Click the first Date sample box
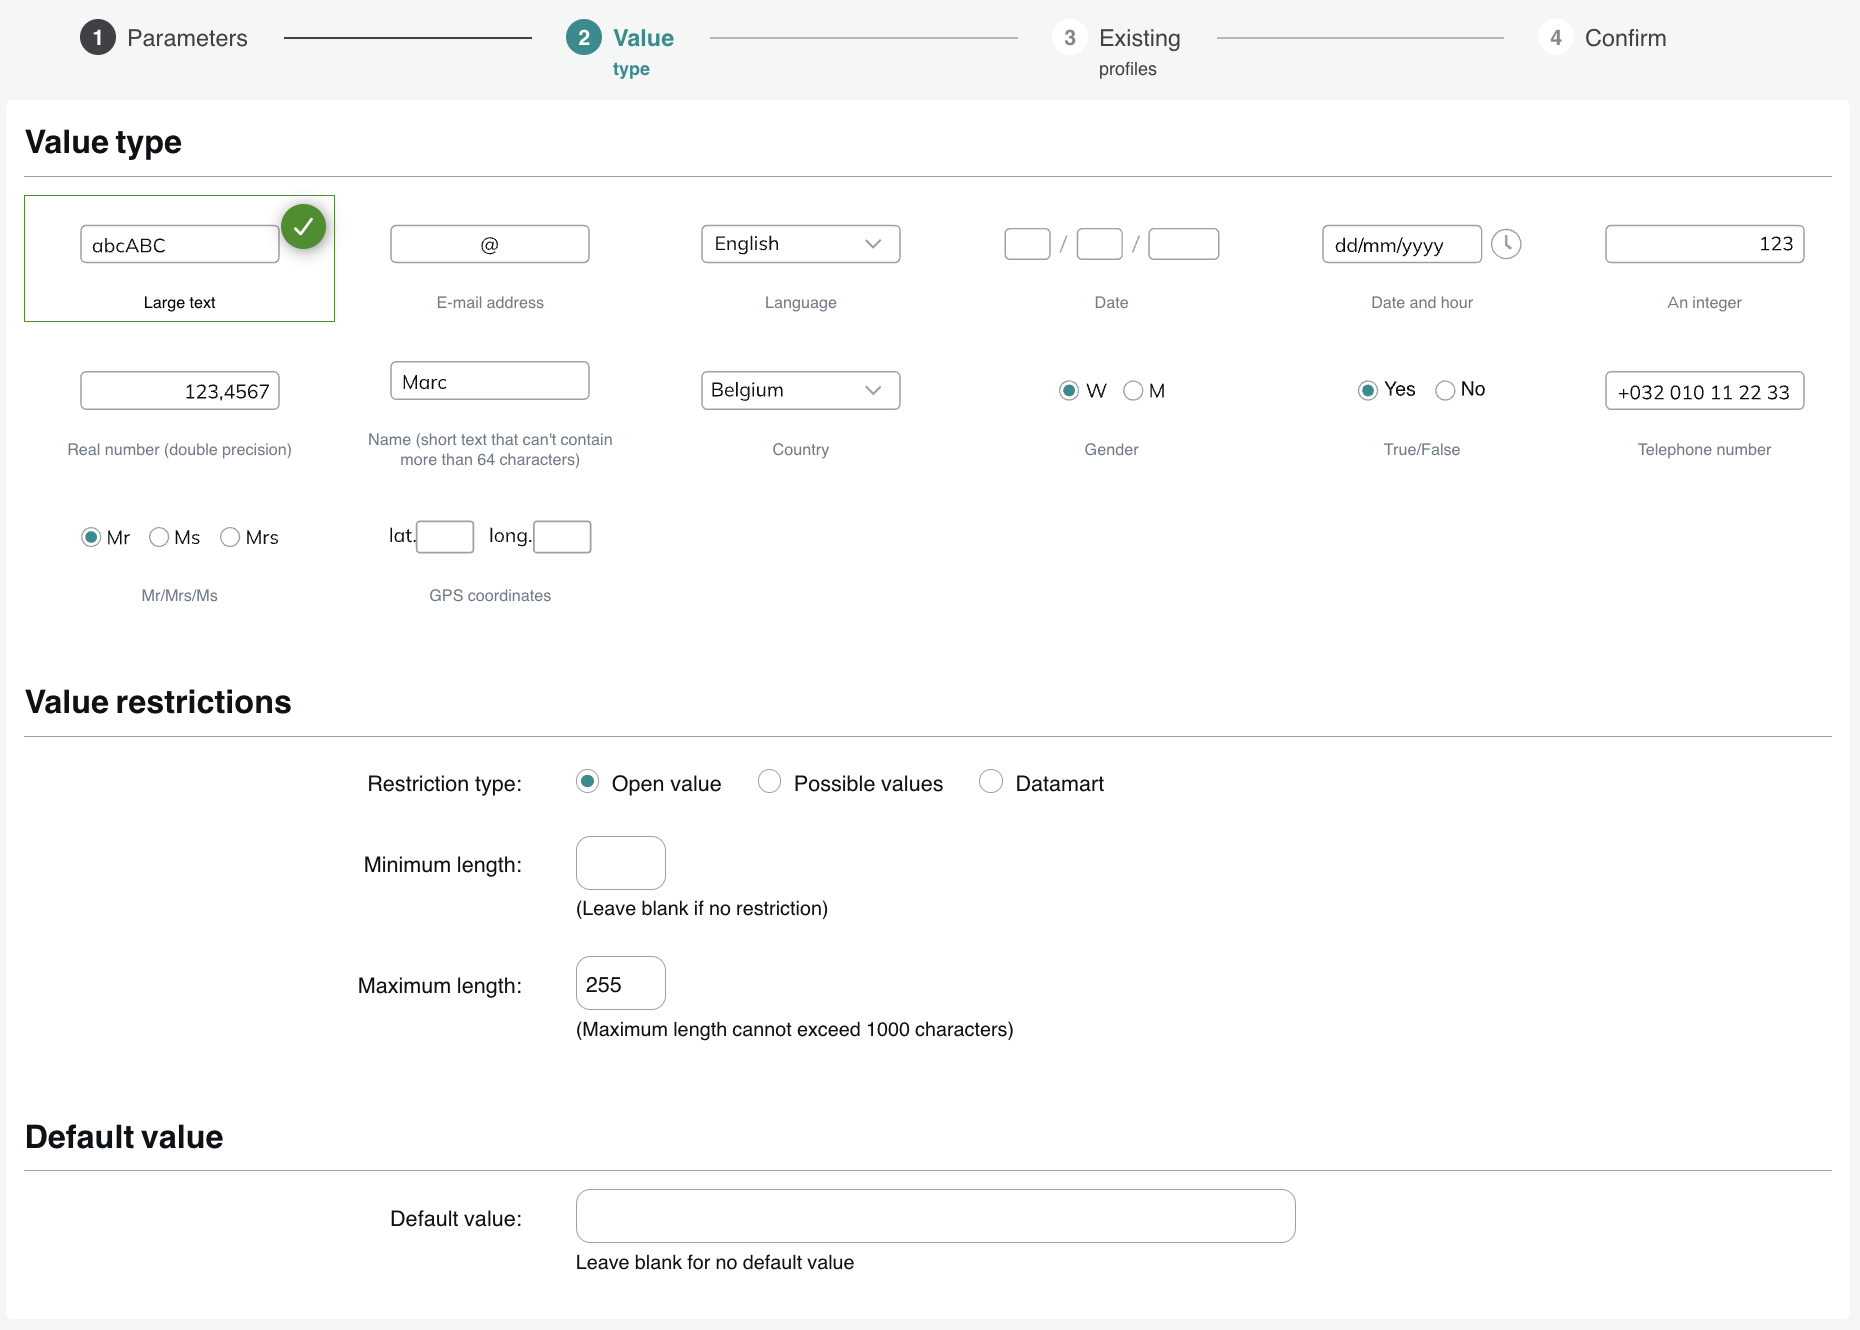1860x1330 pixels. [x=1028, y=244]
